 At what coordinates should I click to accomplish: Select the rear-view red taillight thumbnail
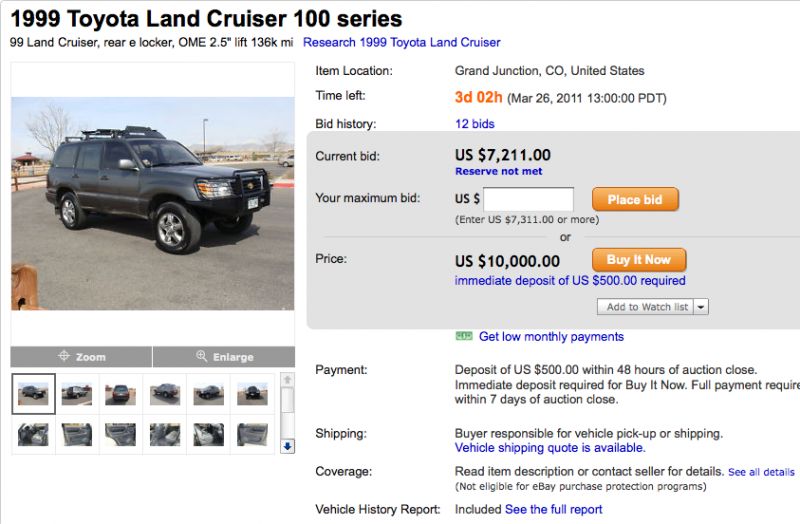point(121,393)
